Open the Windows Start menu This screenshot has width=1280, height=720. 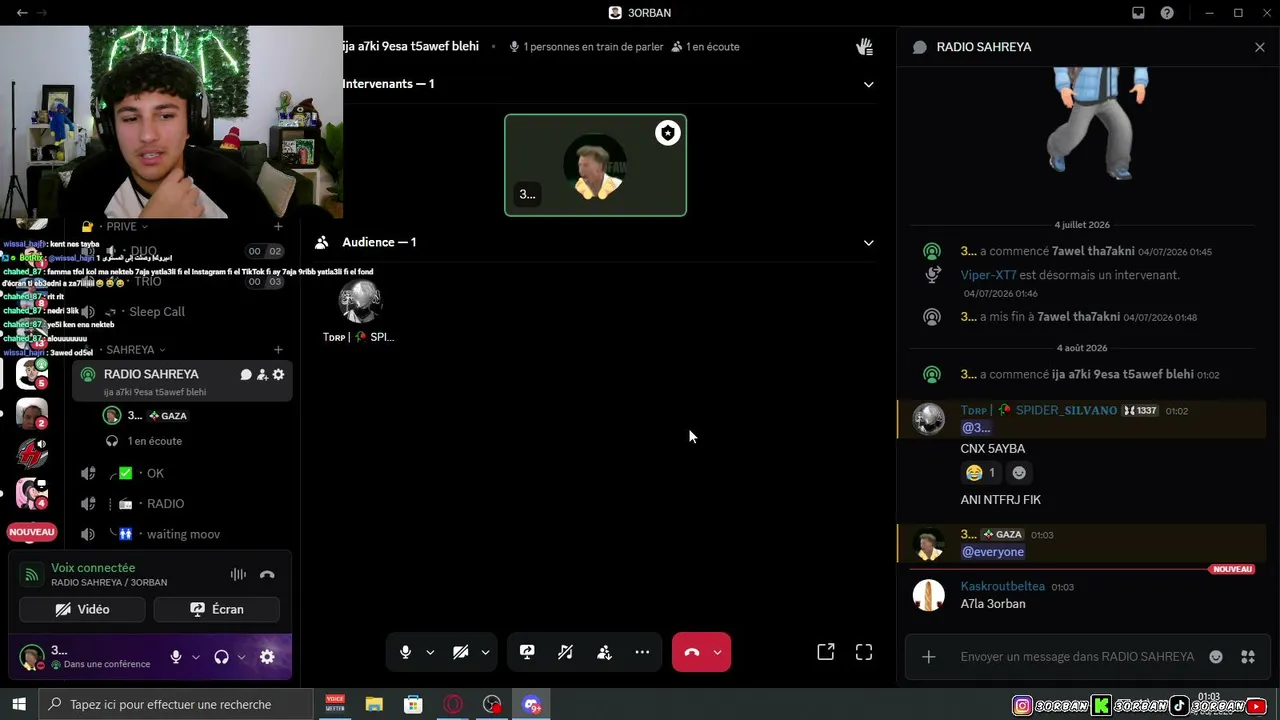pyautogui.click(x=18, y=704)
